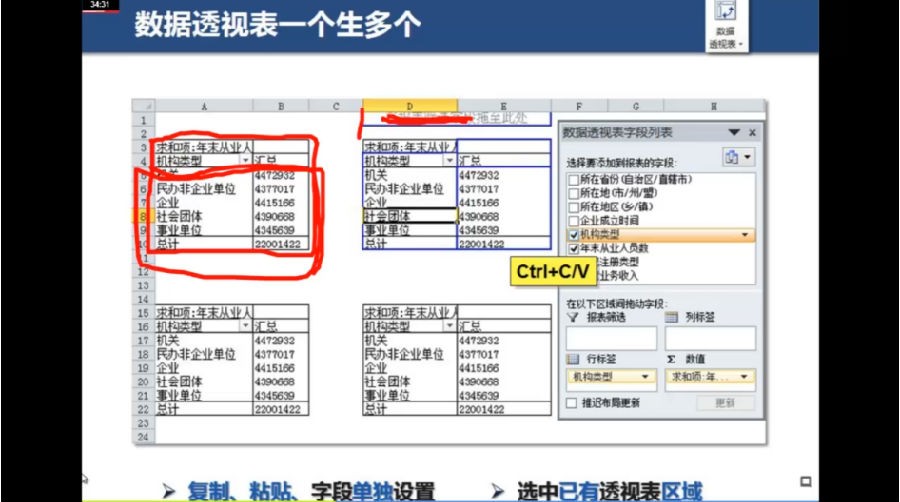Select column header F

579,106
